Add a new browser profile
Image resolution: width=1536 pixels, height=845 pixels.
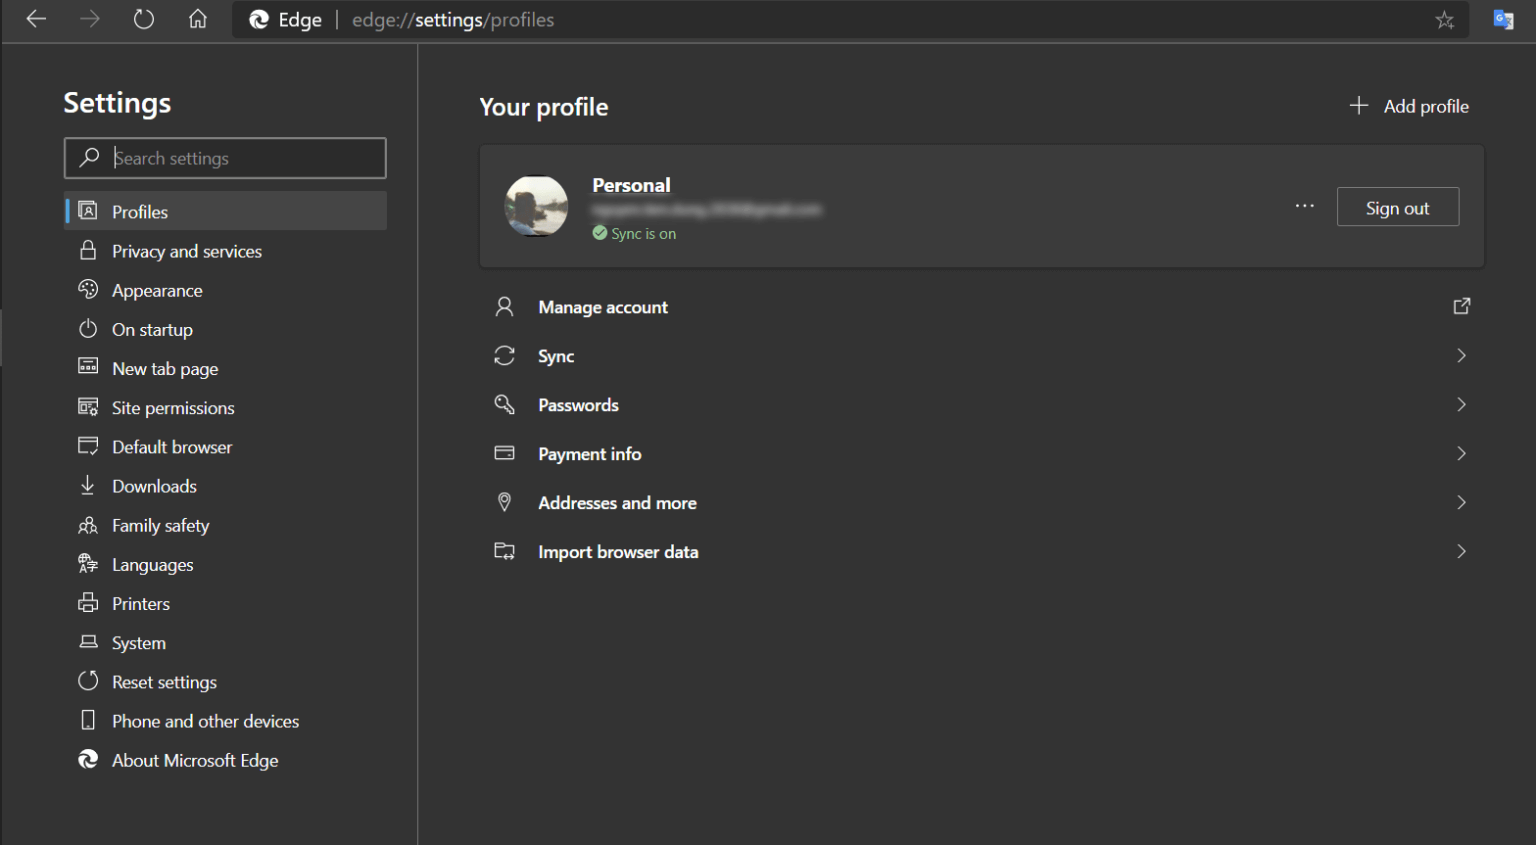(1409, 106)
